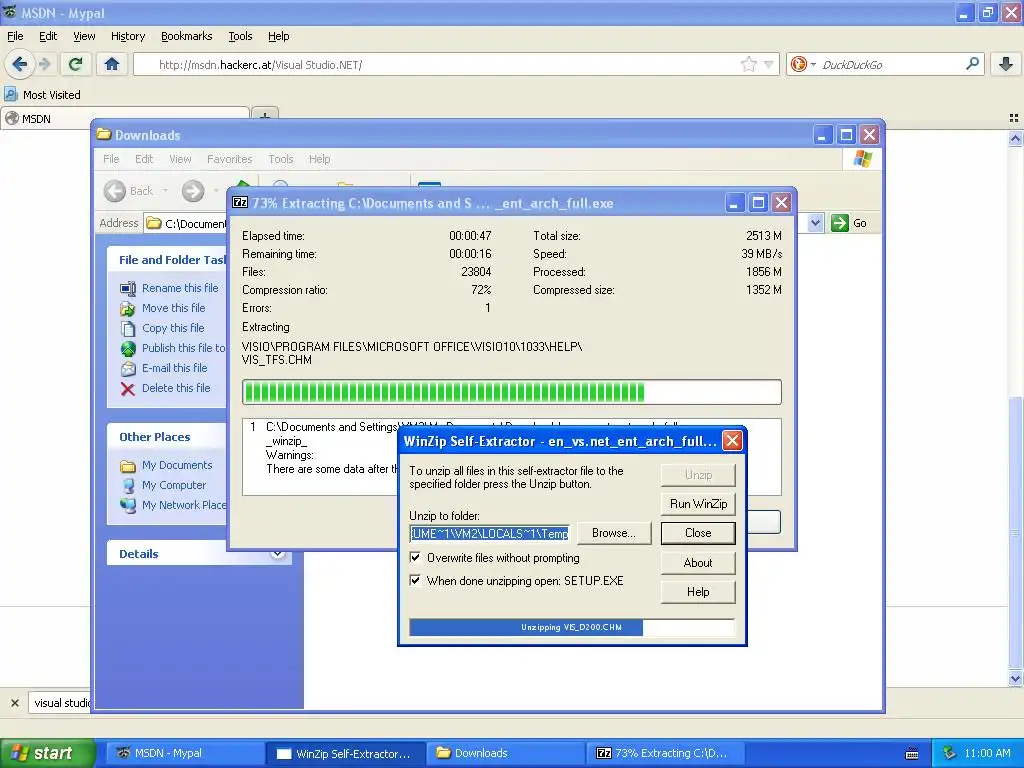Bookmark this page with star icon
This screenshot has height=768, width=1024.
pos(748,64)
